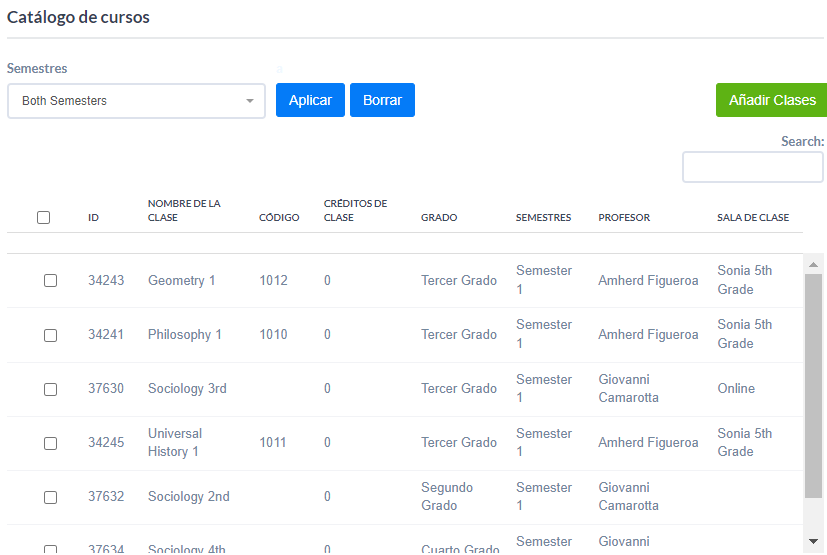This screenshot has height=555, width=827.
Task: Check the Philosophy 1 row checkbox
Action: tap(50, 335)
